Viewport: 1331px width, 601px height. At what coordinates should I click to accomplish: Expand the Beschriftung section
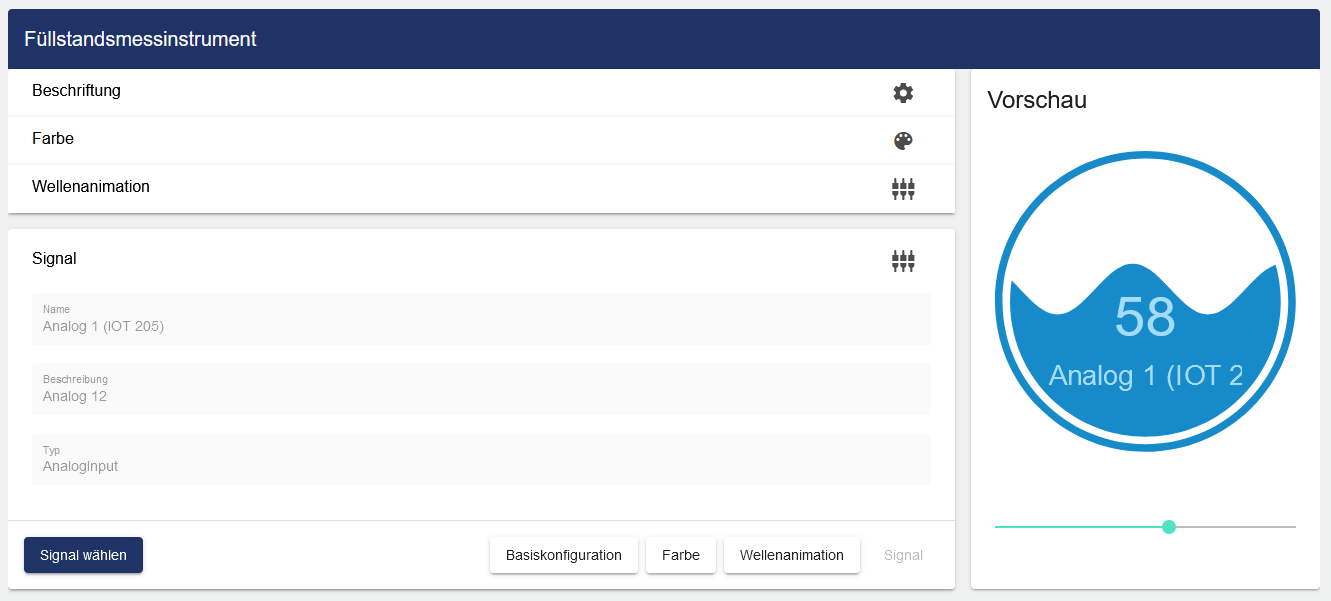(x=76, y=91)
